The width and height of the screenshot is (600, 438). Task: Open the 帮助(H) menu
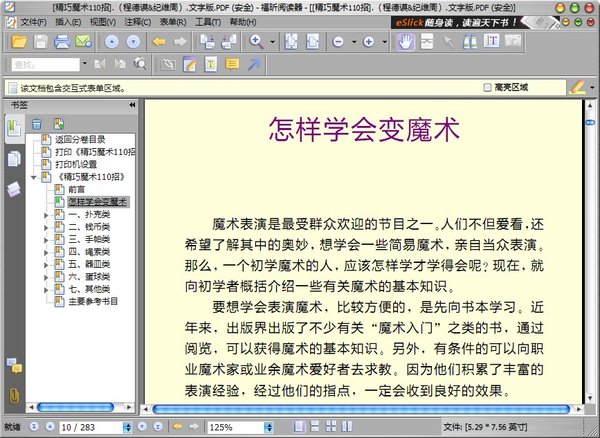(x=243, y=23)
